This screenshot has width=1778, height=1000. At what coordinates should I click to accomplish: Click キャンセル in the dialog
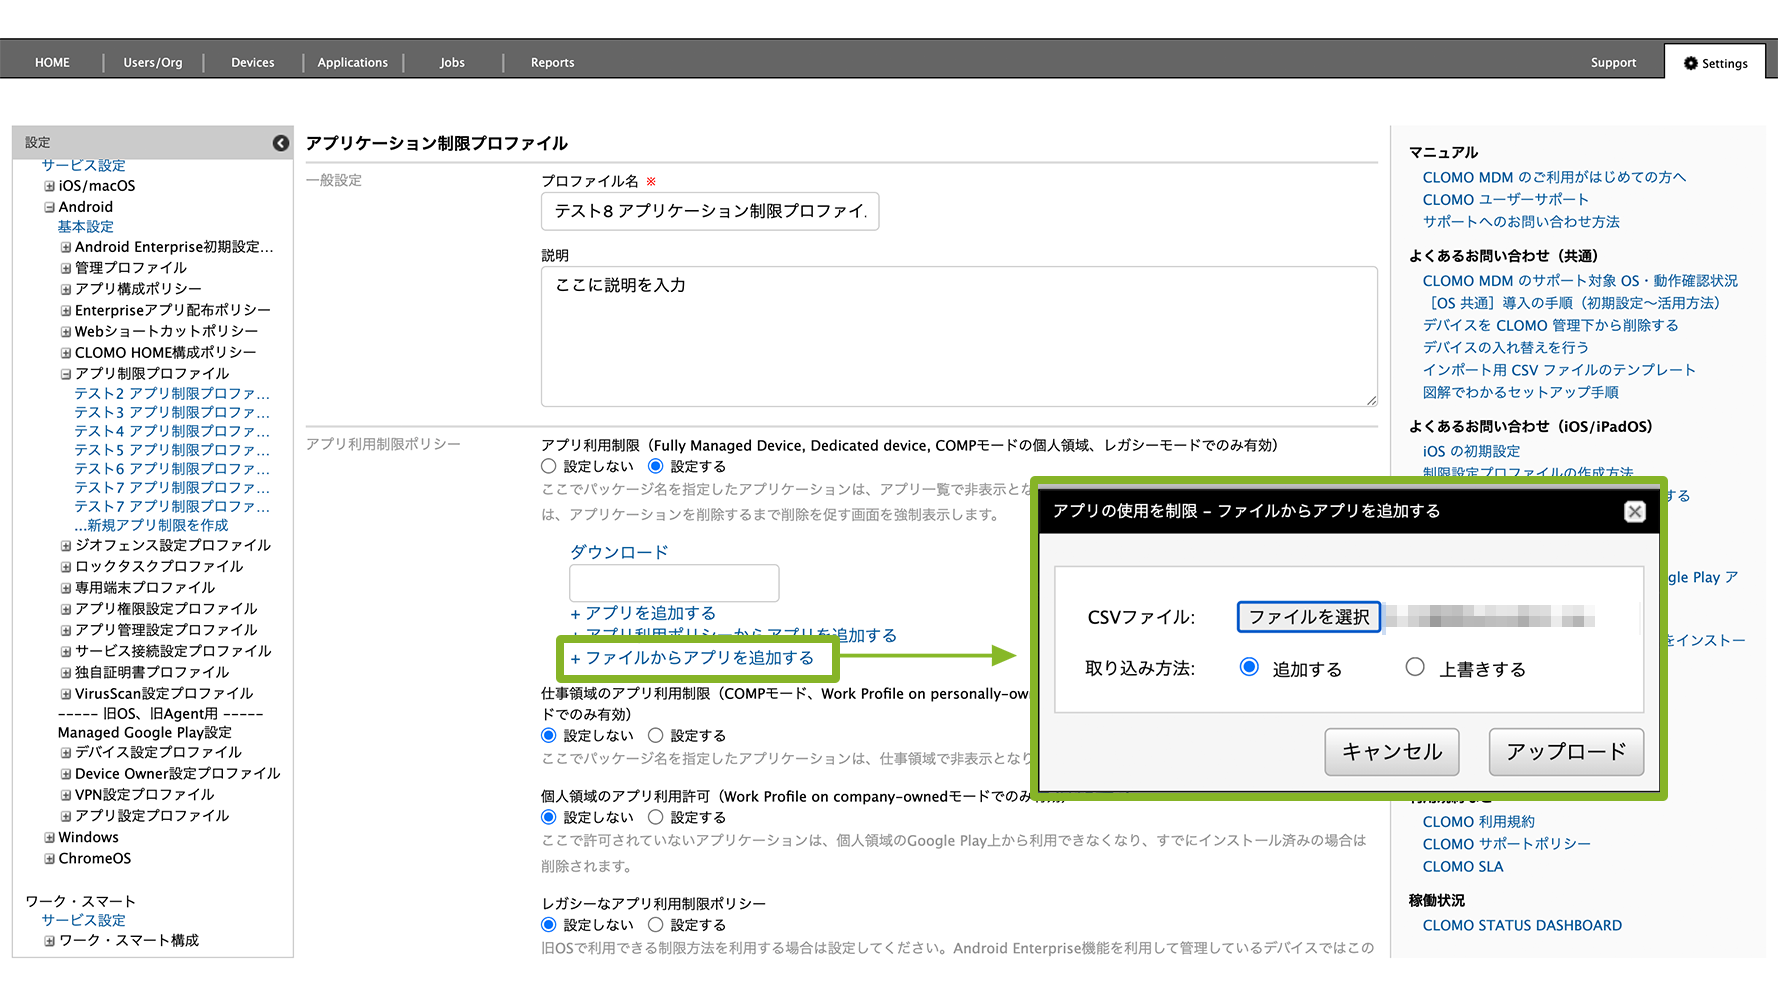point(1391,752)
